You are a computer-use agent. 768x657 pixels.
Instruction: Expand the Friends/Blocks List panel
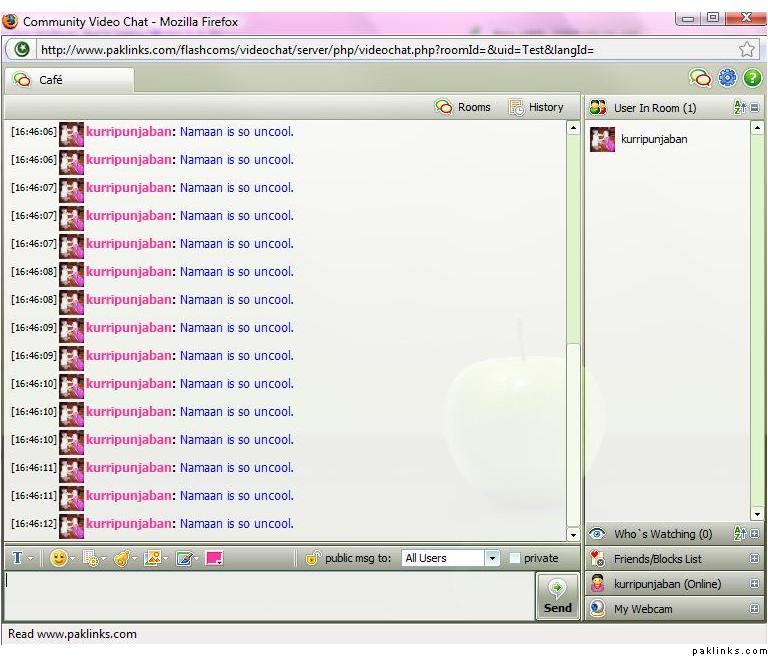754,559
